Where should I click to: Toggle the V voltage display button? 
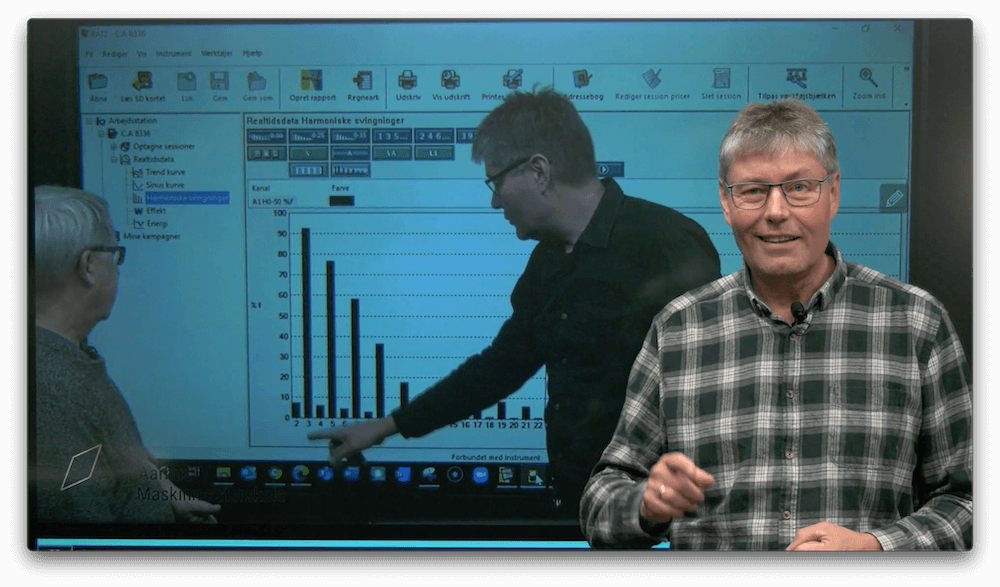pos(308,153)
